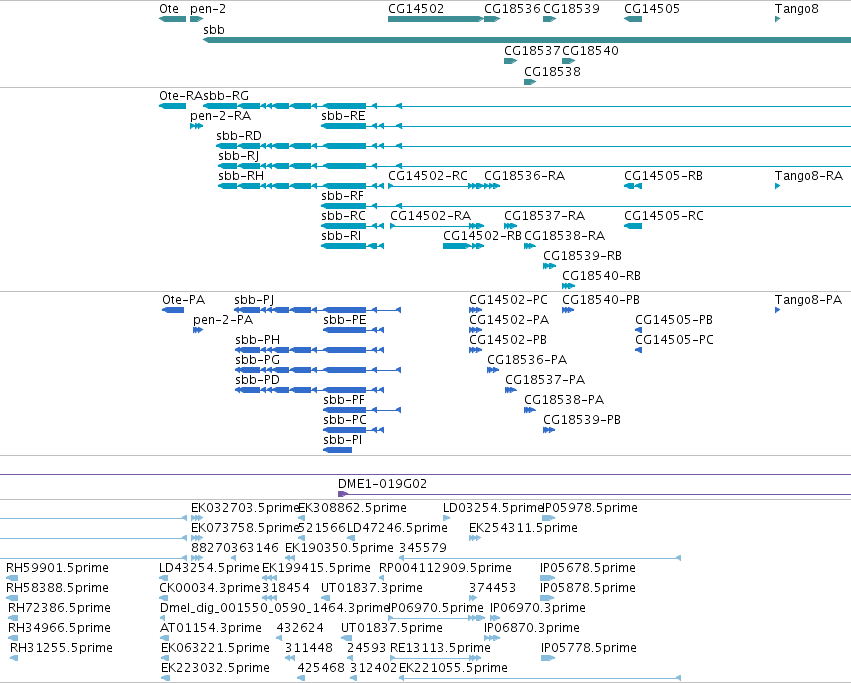Click the RE13113.5prime EST label
Viewport: 851px width, 683px height.
(440, 648)
